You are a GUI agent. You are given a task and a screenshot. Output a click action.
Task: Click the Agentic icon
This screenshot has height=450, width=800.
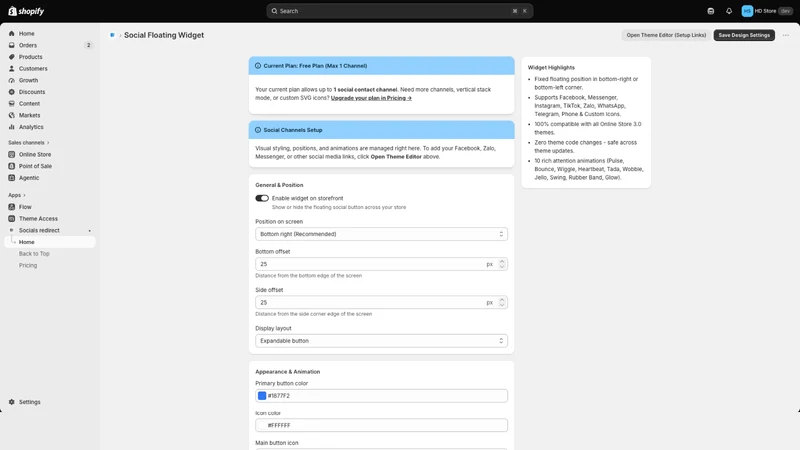(x=12, y=178)
